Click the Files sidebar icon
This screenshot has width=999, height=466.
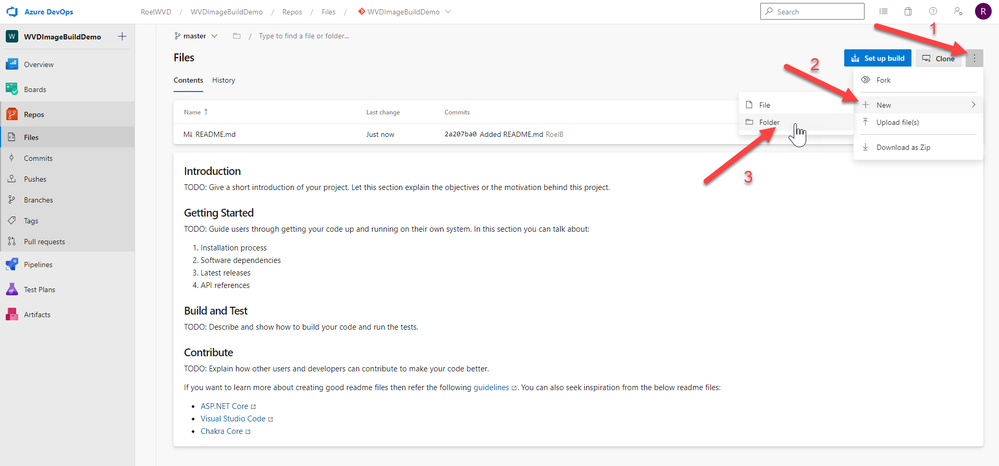11,137
